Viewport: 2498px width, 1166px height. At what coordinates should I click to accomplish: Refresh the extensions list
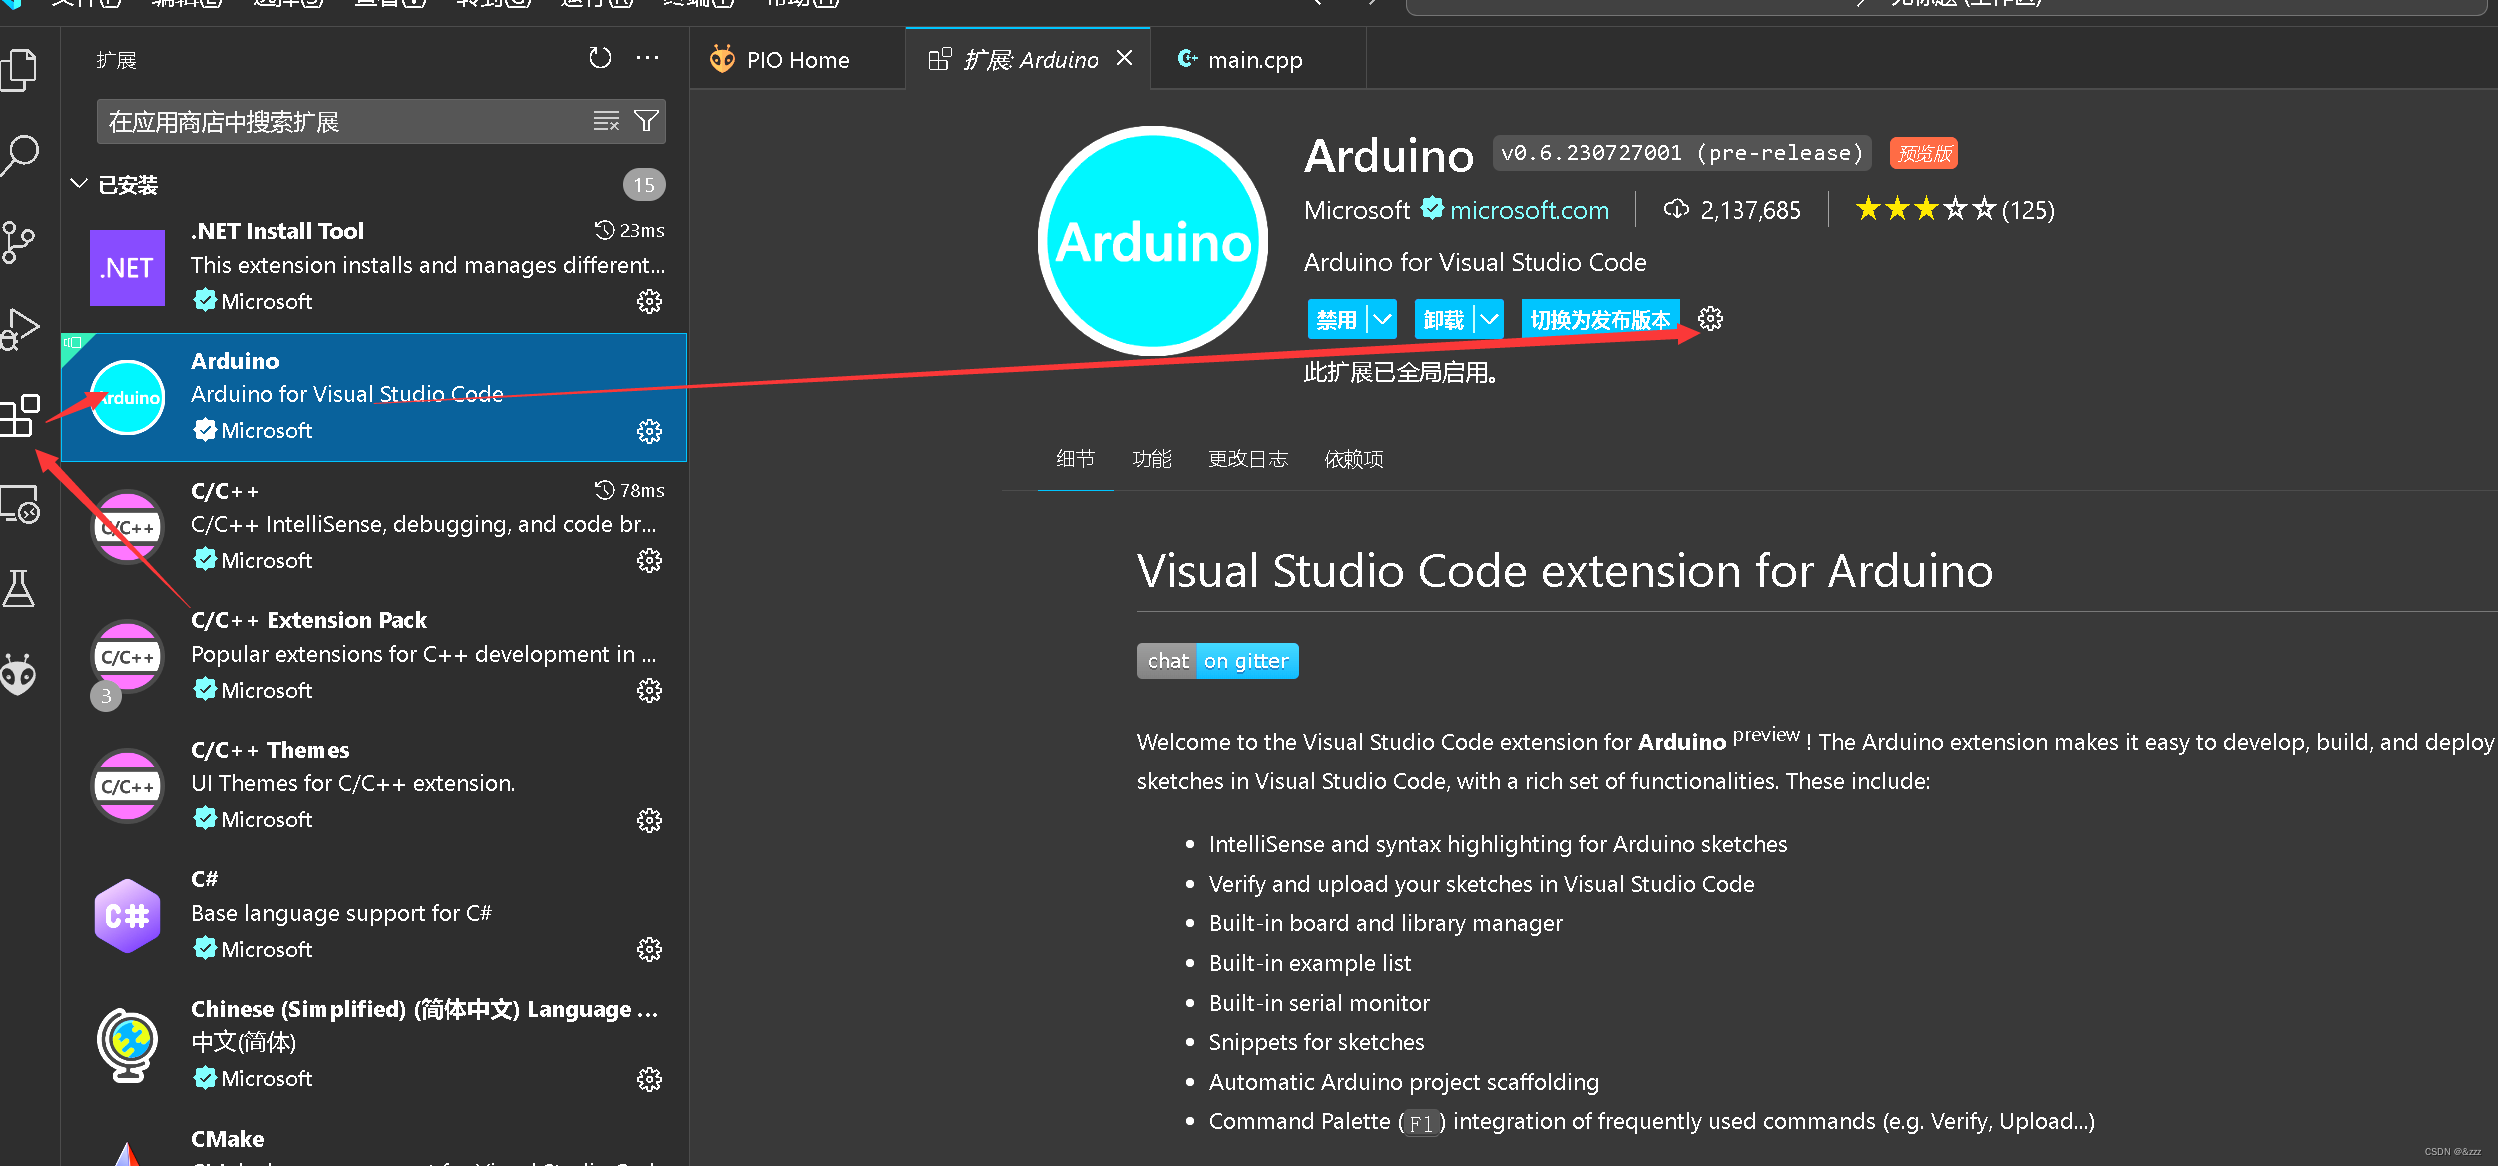600,58
